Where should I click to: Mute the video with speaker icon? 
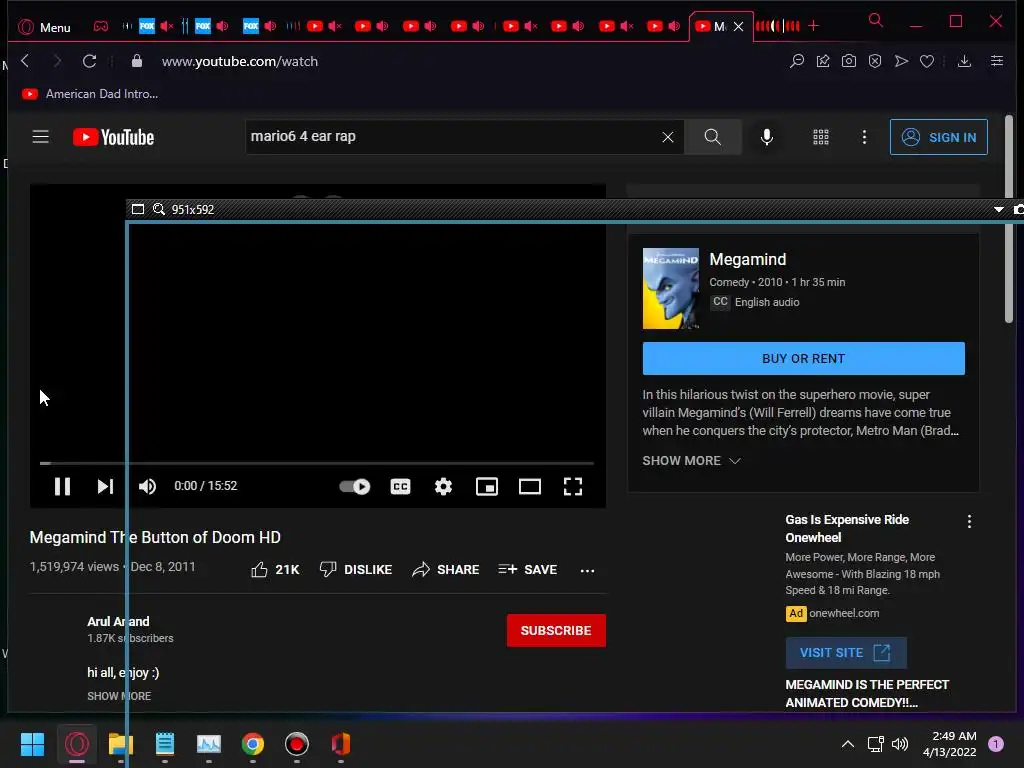148,486
